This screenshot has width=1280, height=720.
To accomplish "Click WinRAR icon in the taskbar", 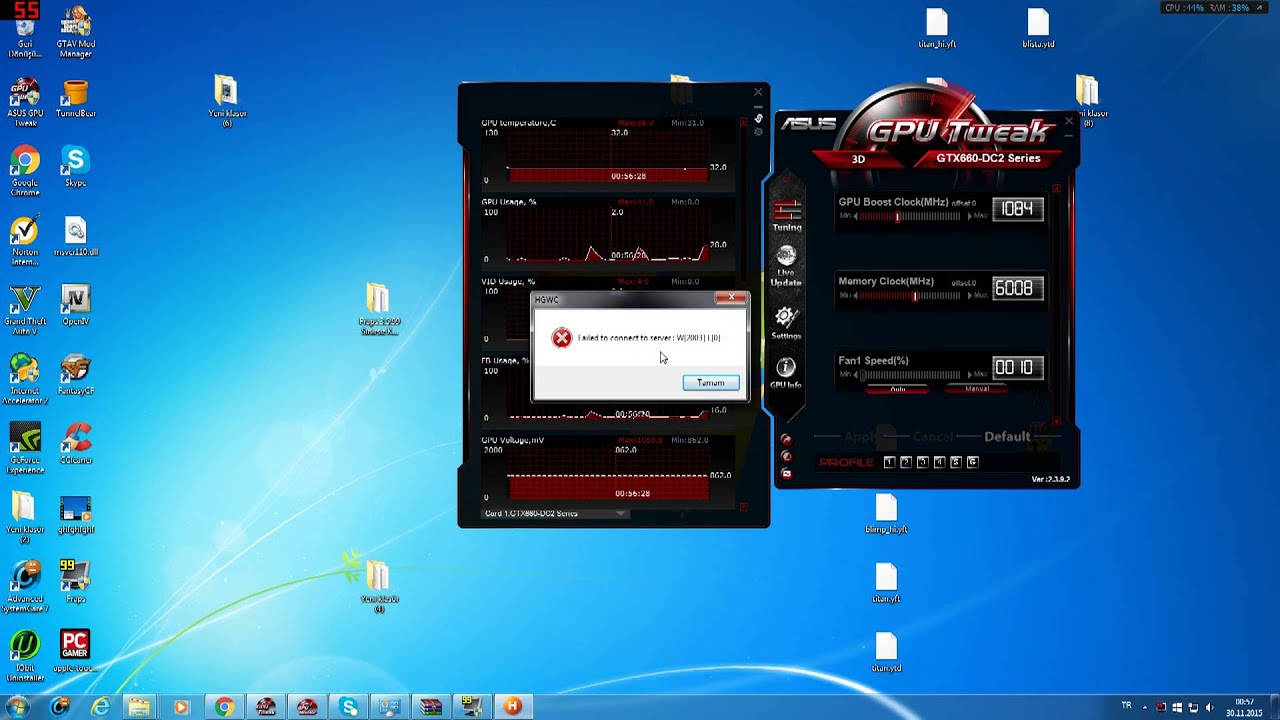I will coord(430,707).
